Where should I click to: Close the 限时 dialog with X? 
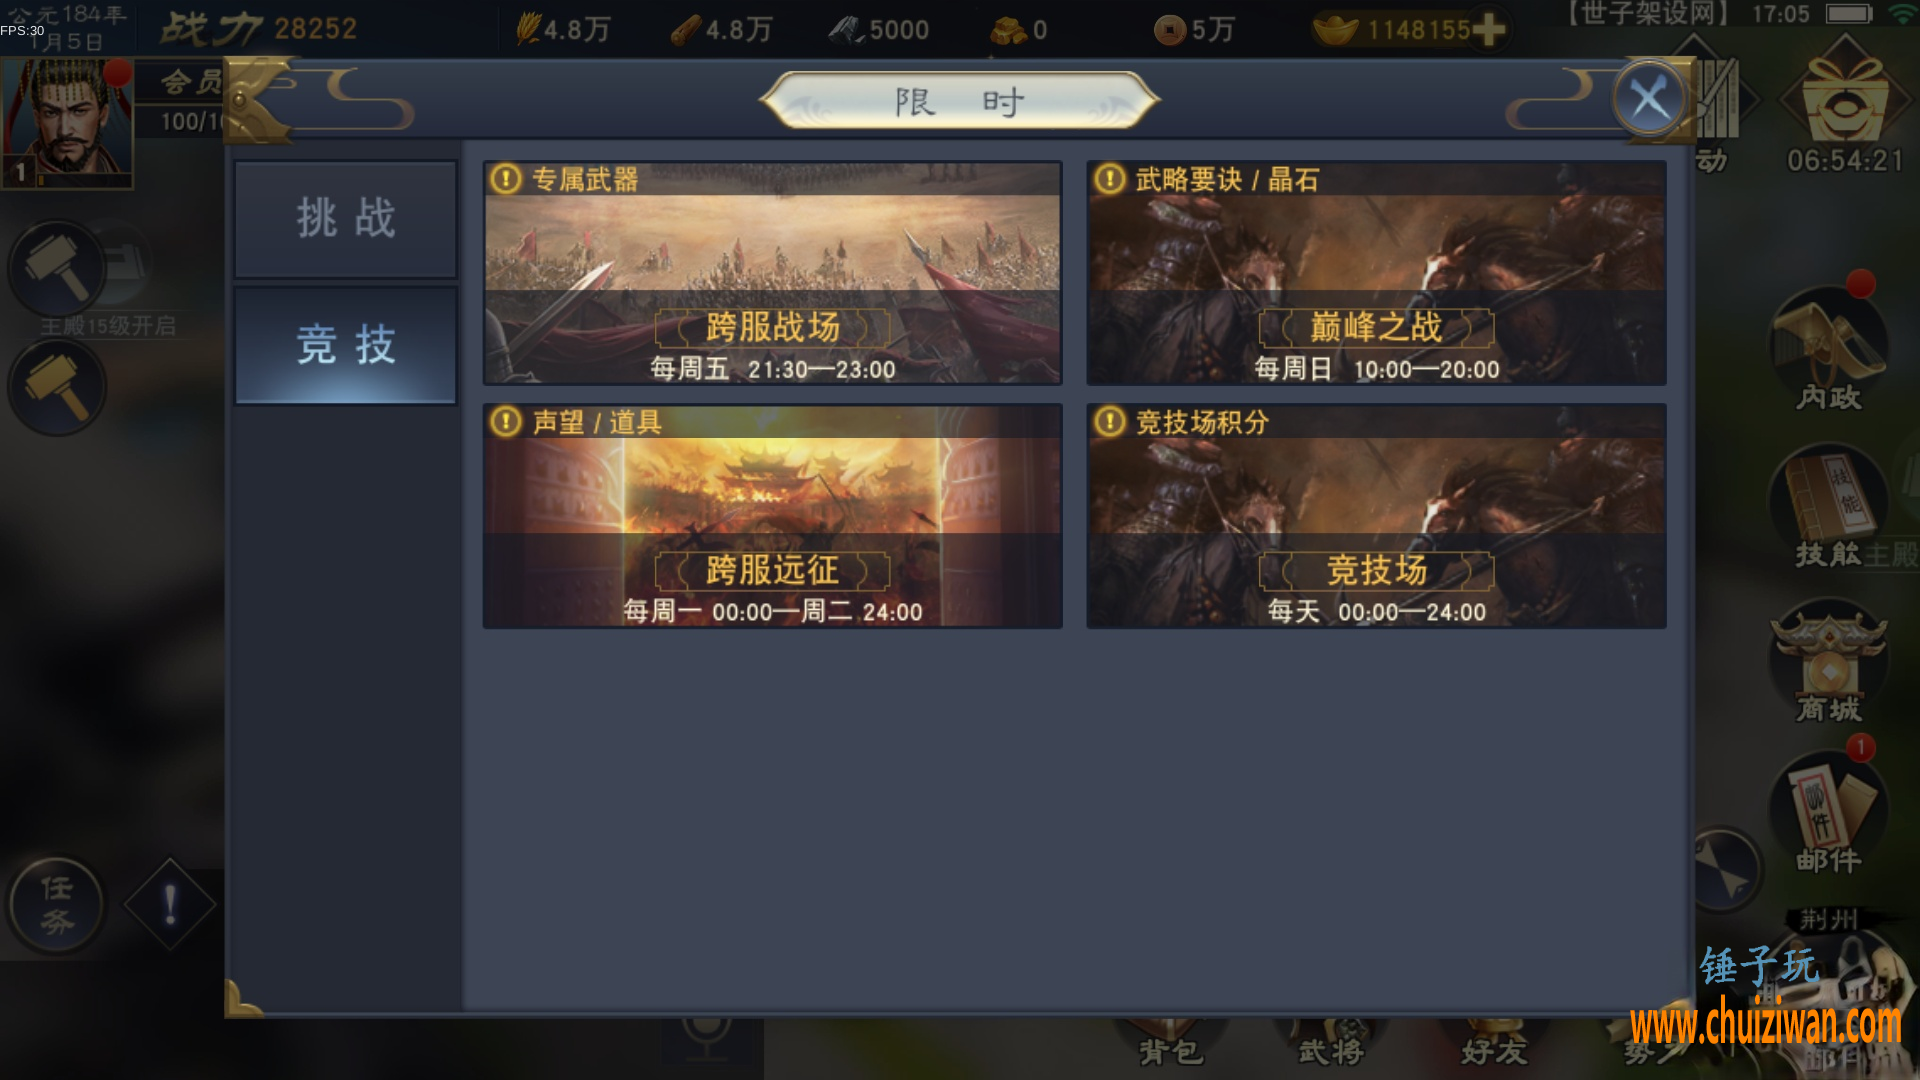1649,99
